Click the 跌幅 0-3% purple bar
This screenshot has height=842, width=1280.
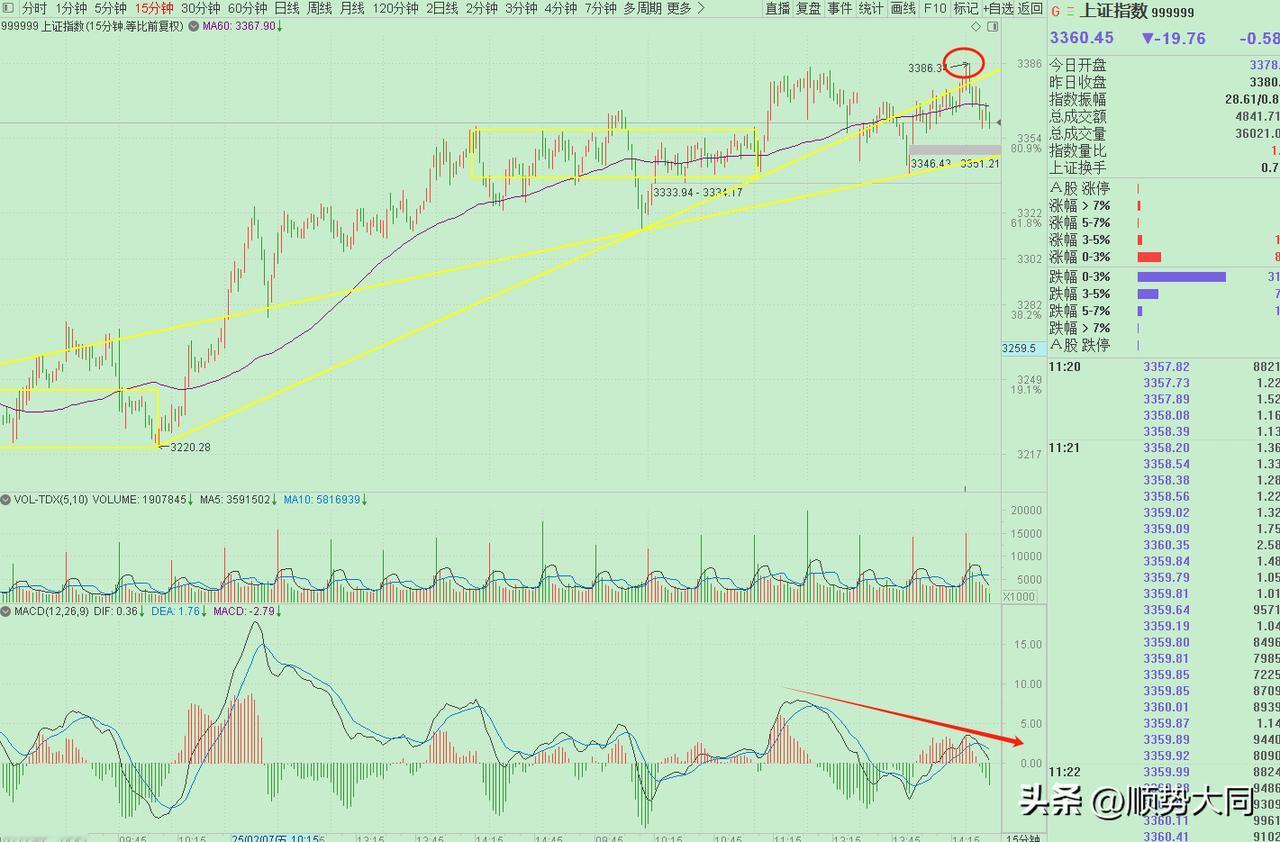click(x=1181, y=277)
